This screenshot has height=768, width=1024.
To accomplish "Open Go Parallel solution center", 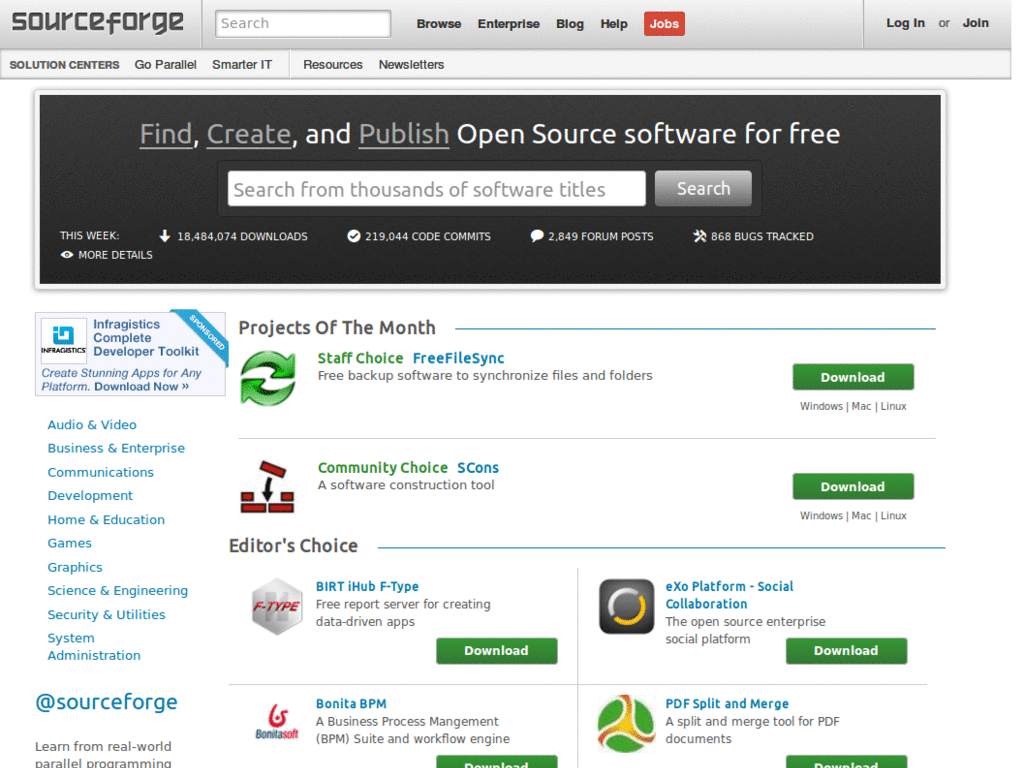I will click(x=165, y=65).
